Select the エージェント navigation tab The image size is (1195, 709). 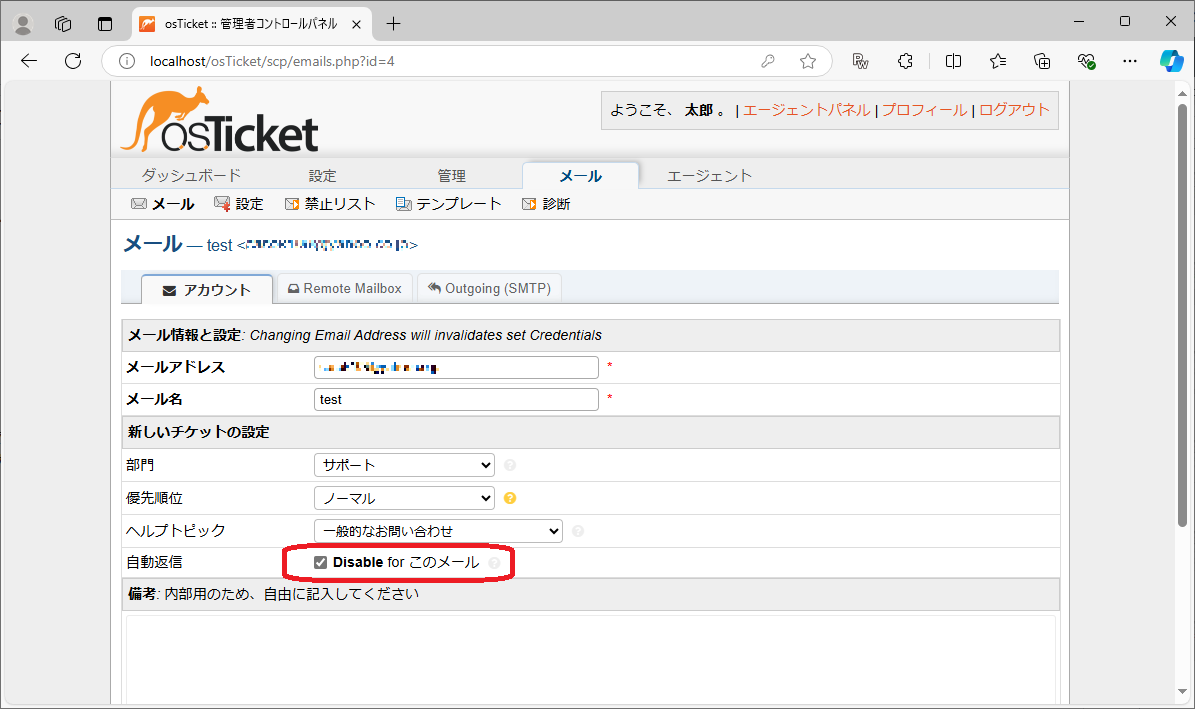click(710, 175)
